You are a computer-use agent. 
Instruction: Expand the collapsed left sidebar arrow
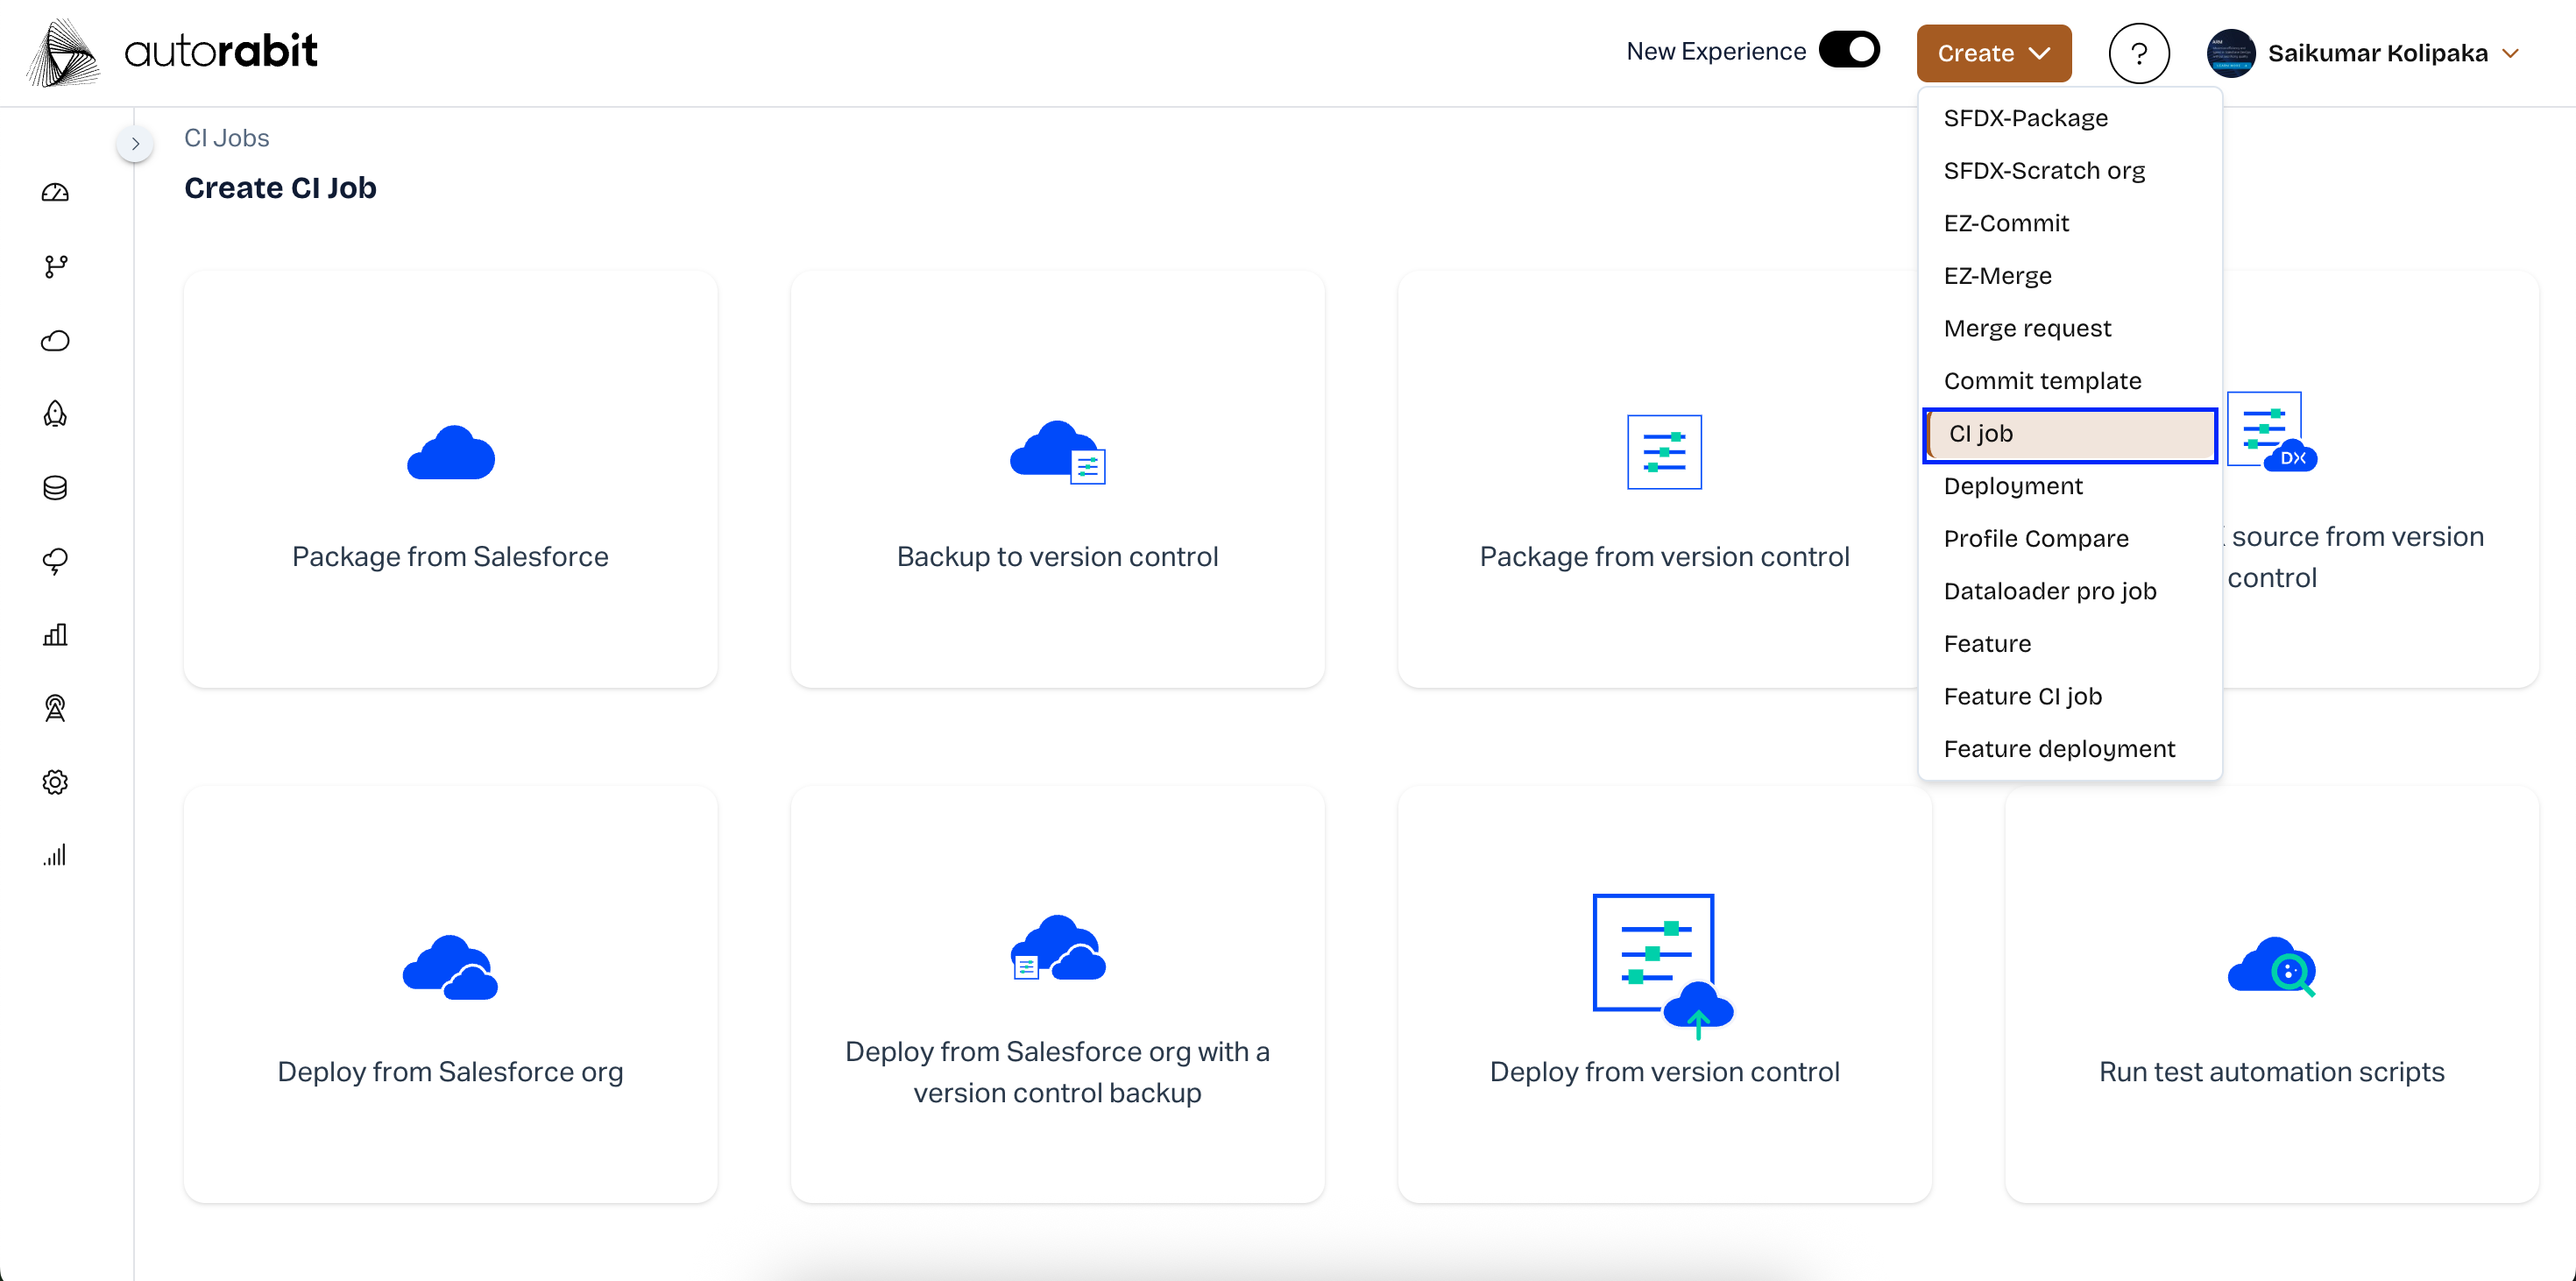(x=135, y=144)
